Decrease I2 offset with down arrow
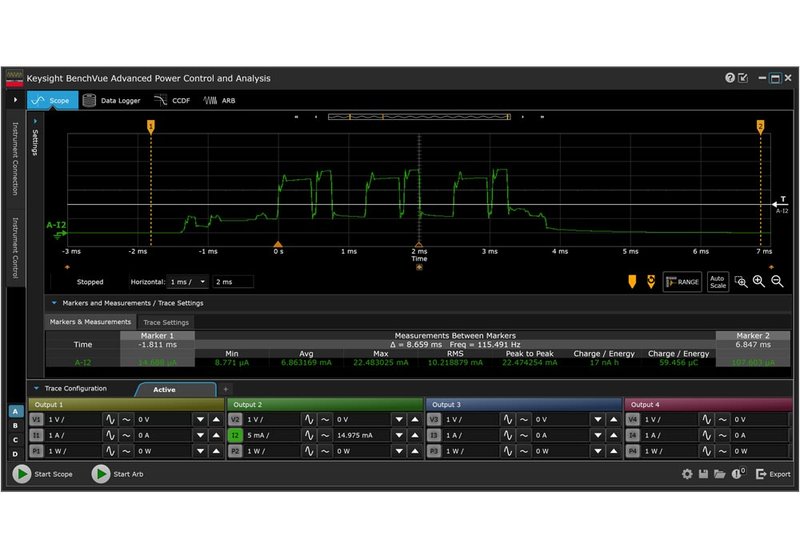 pos(399,435)
